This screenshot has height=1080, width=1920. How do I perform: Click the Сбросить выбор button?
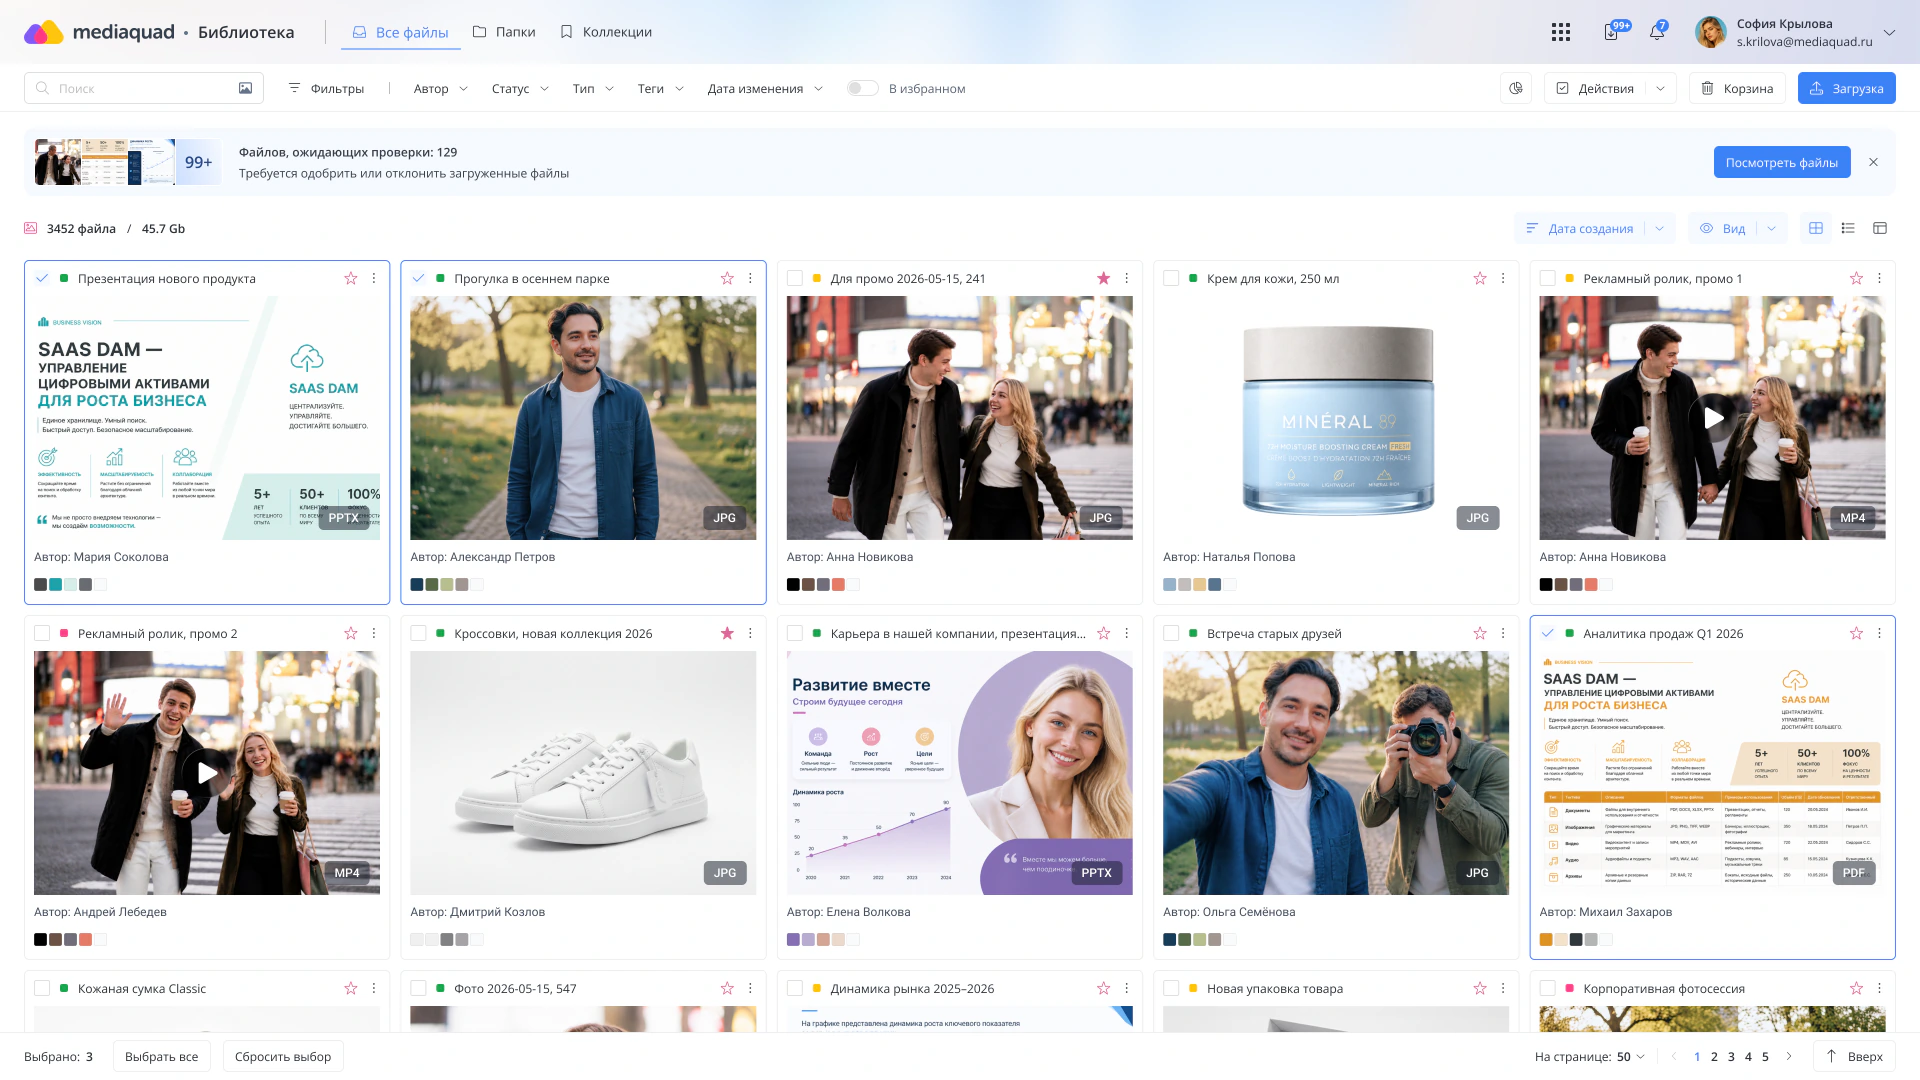pyautogui.click(x=283, y=1056)
